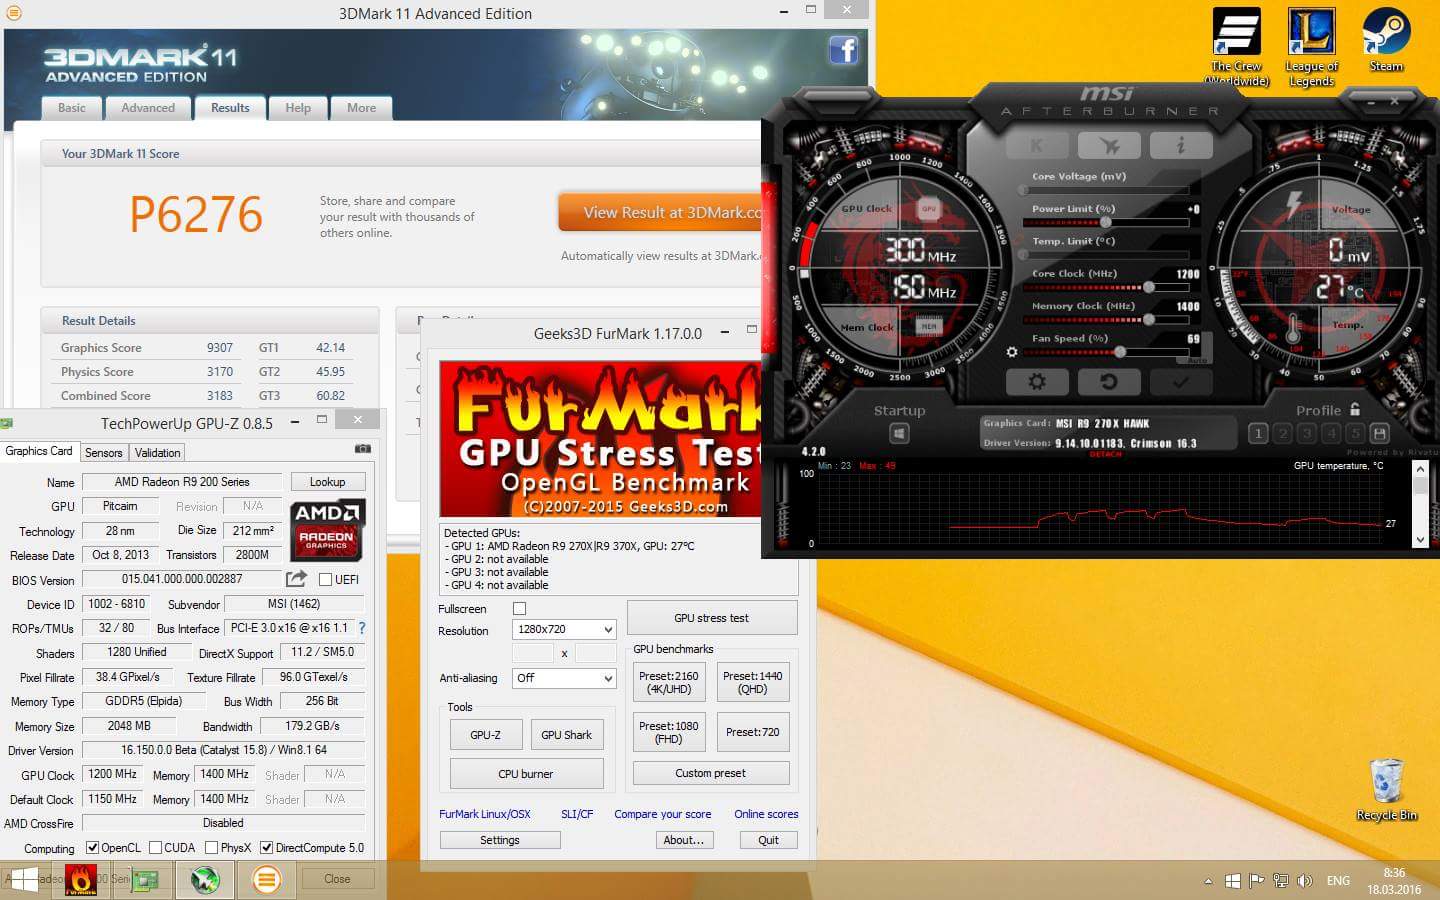Image resolution: width=1440 pixels, height=900 pixels.
Task: Click the BIOS share/export icon in GPU-Z
Action: (x=296, y=578)
